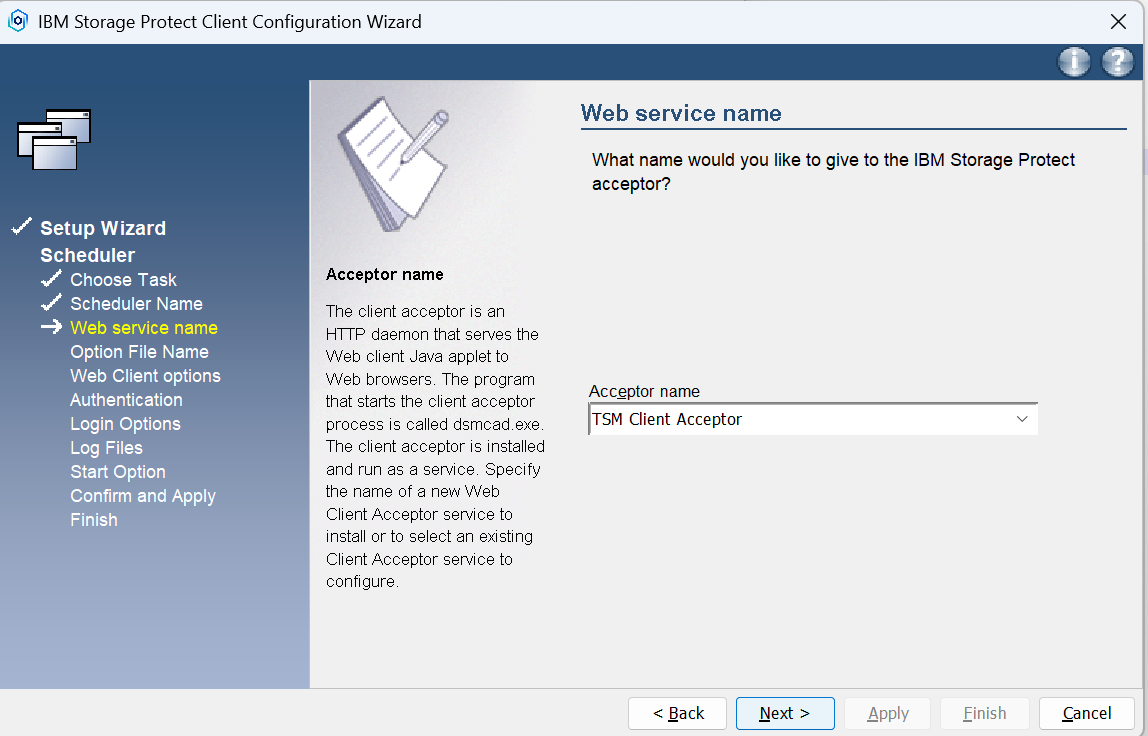Click the arrow beside Web service name
1148x736 pixels.
[52, 327]
